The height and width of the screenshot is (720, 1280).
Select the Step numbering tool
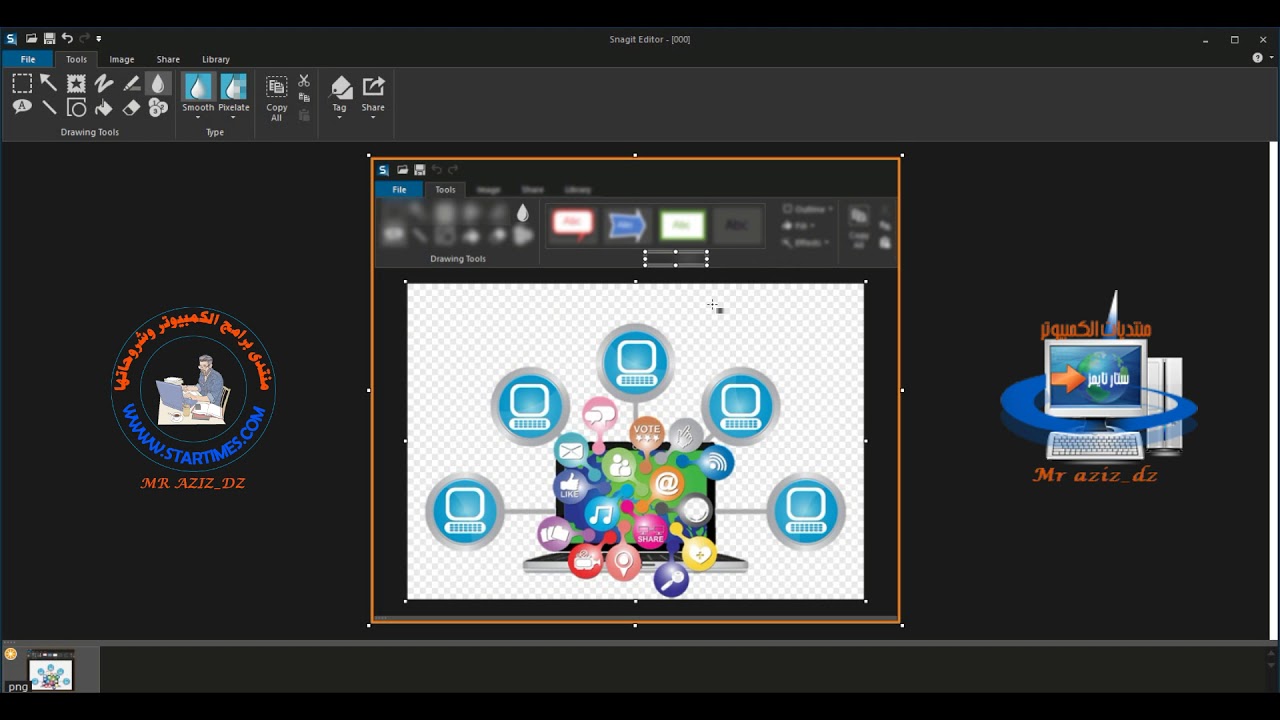coord(158,108)
